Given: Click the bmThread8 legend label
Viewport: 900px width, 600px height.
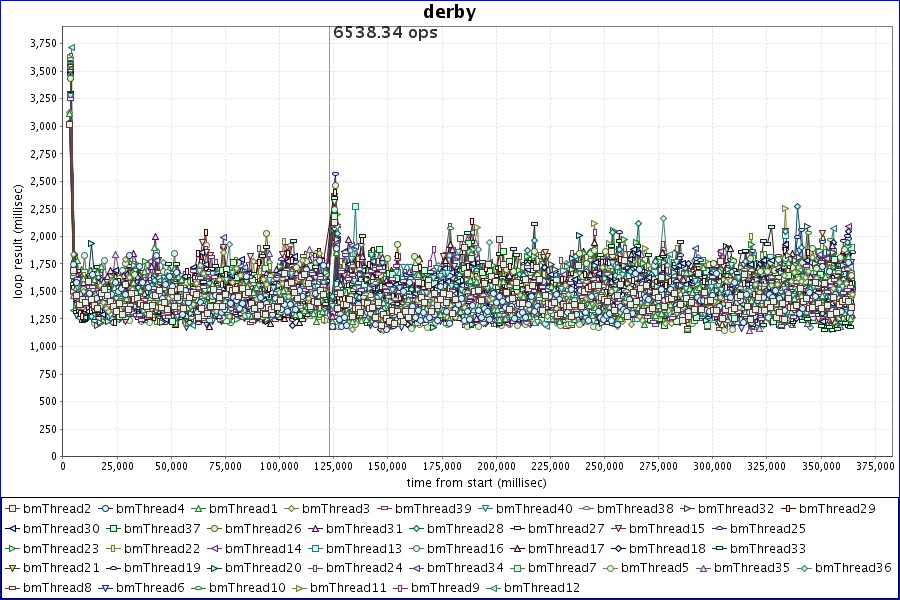Looking at the screenshot, I should [x=57, y=588].
